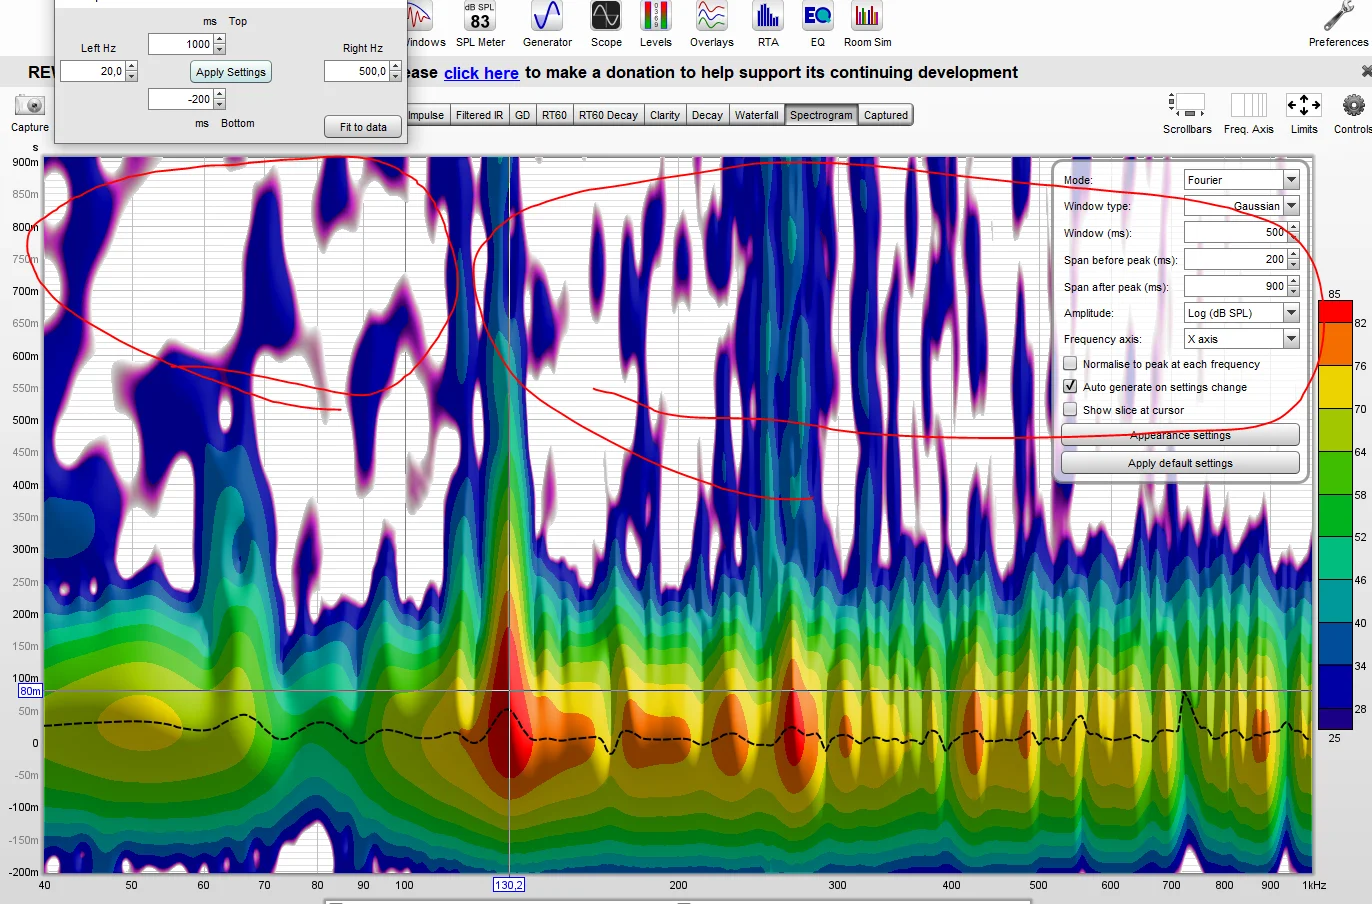
Task: Uncheck Auto generate on settings change
Action: click(x=1070, y=387)
